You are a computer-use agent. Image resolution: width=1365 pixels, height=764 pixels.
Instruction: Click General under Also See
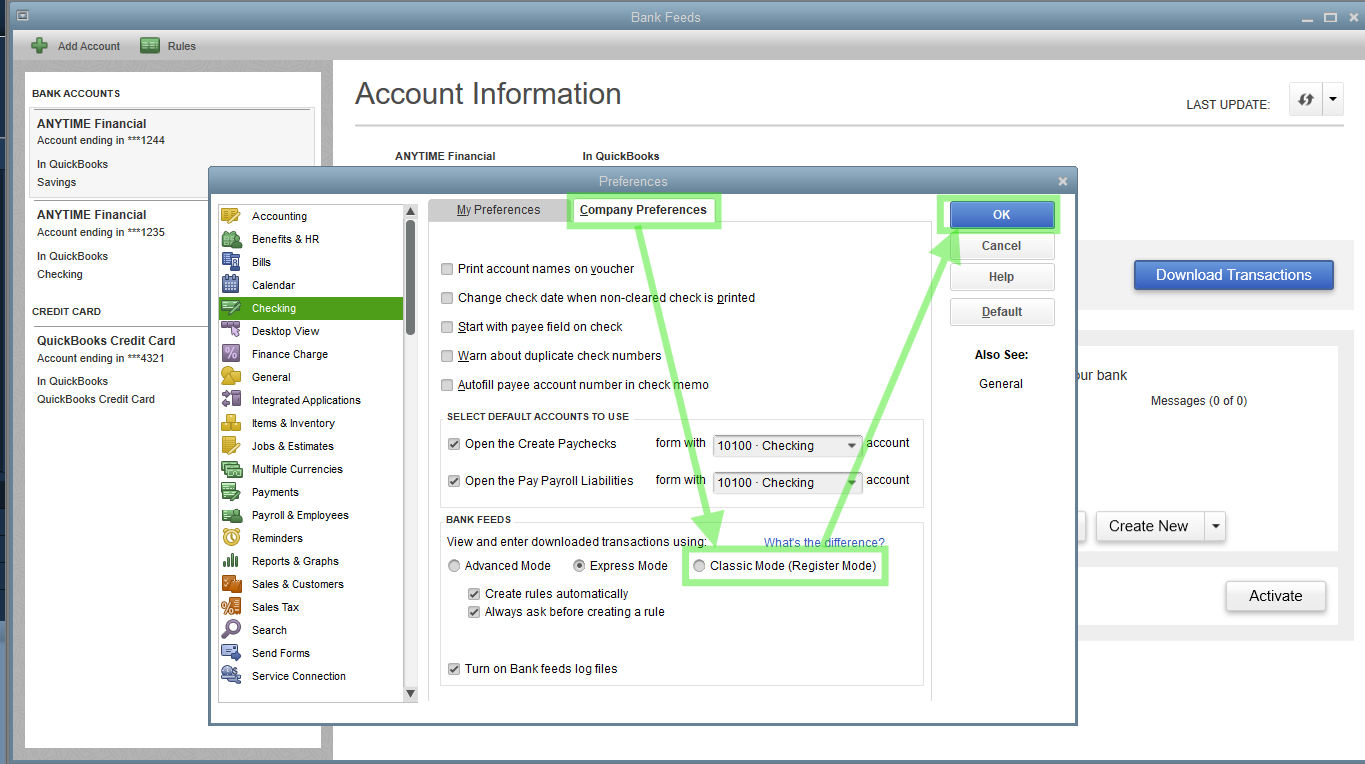coord(1001,384)
